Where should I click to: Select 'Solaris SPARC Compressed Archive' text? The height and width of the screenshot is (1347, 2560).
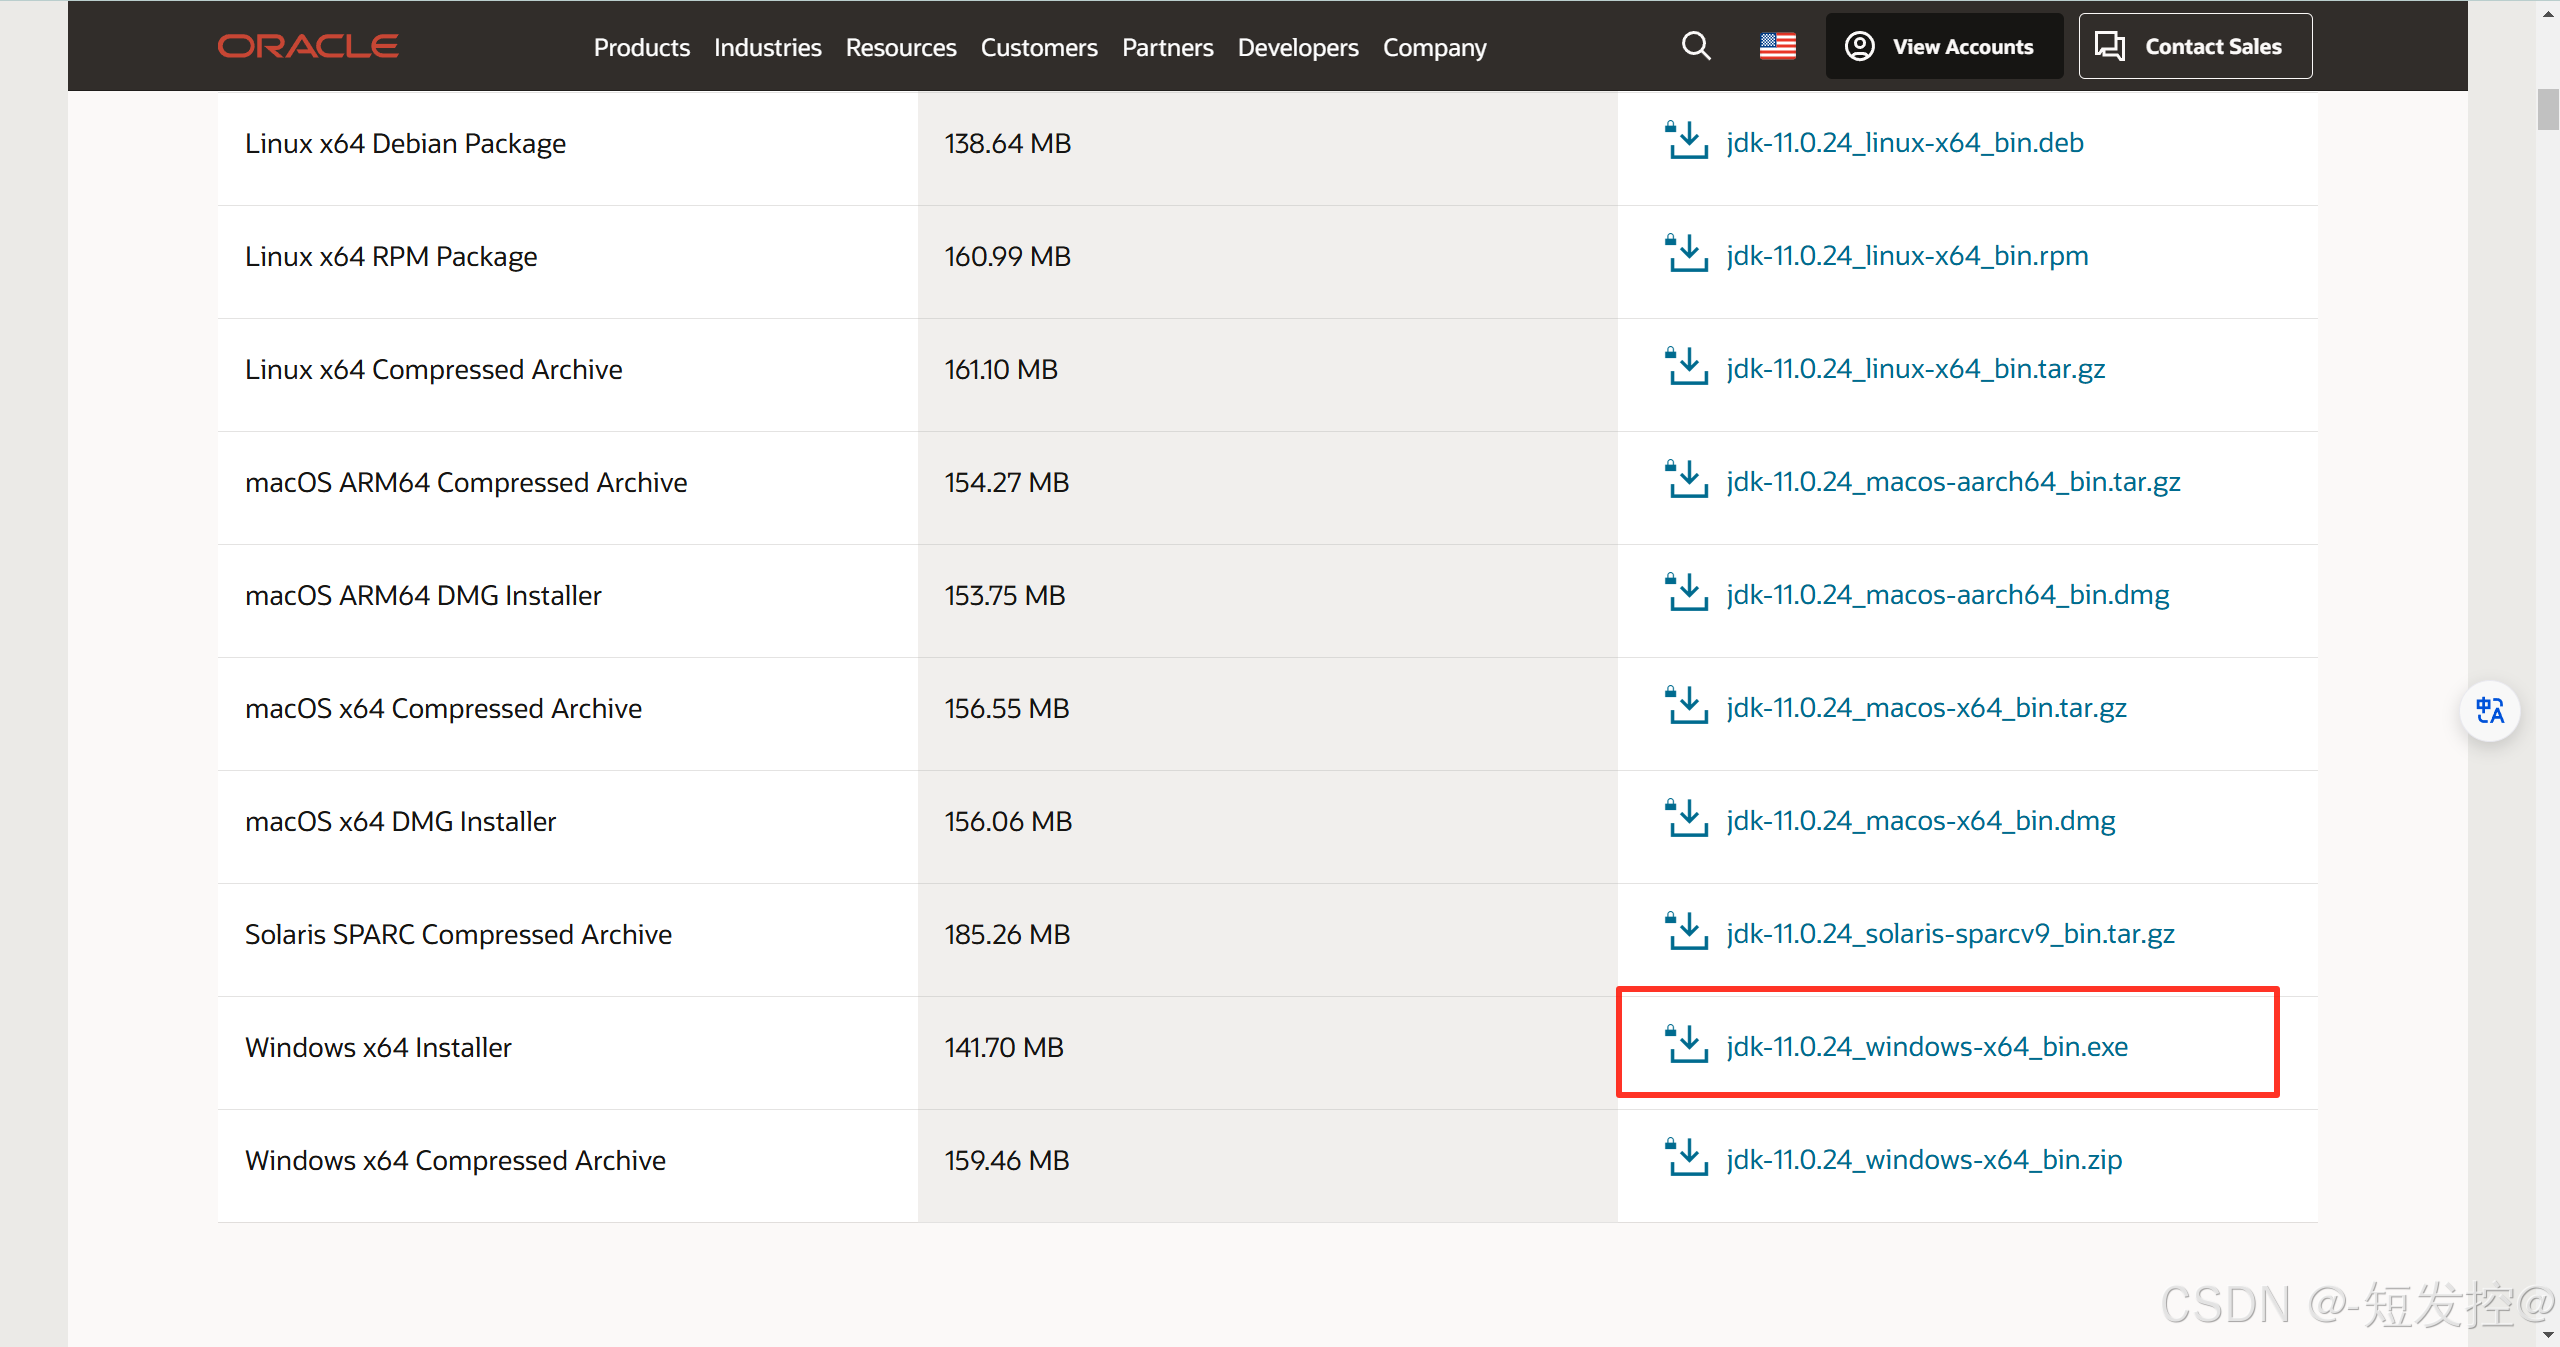[458, 935]
